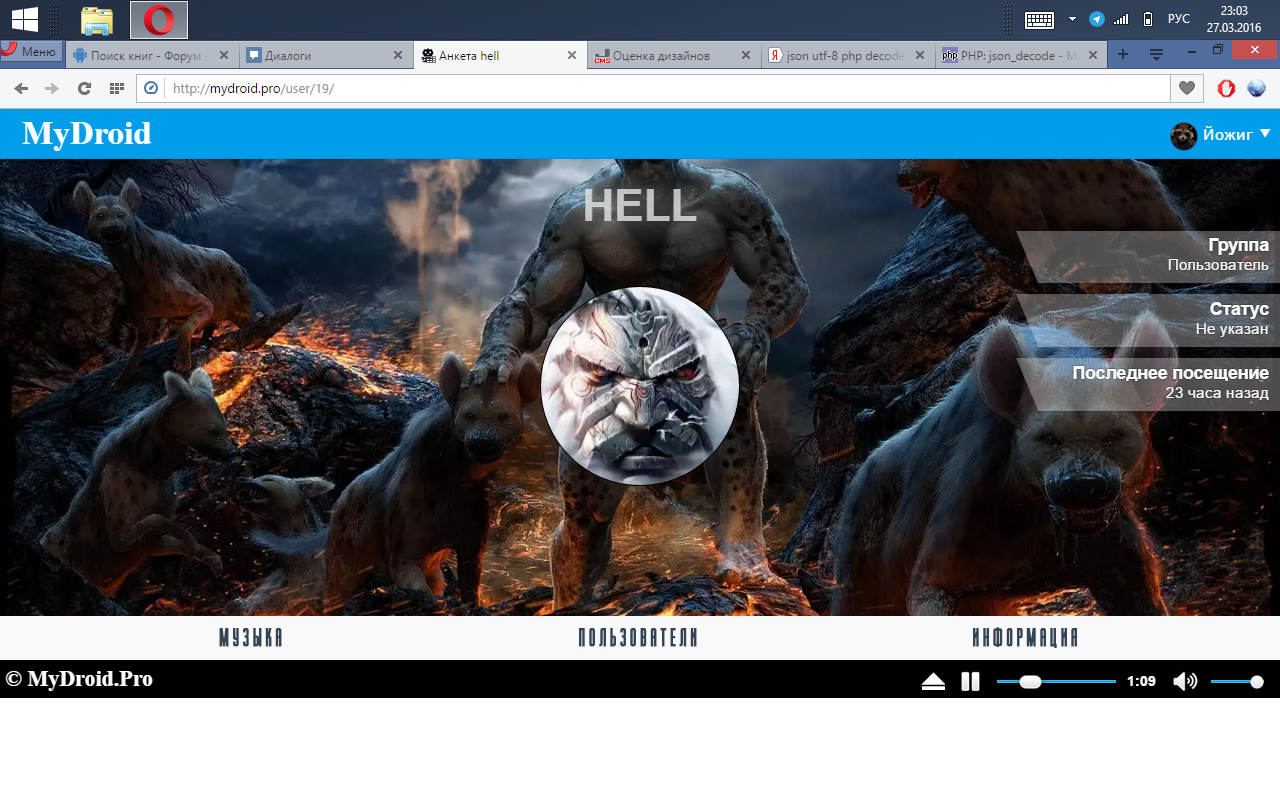Click the Opera icon in the taskbar
Viewport: 1280px width, 800px height.
(158, 20)
